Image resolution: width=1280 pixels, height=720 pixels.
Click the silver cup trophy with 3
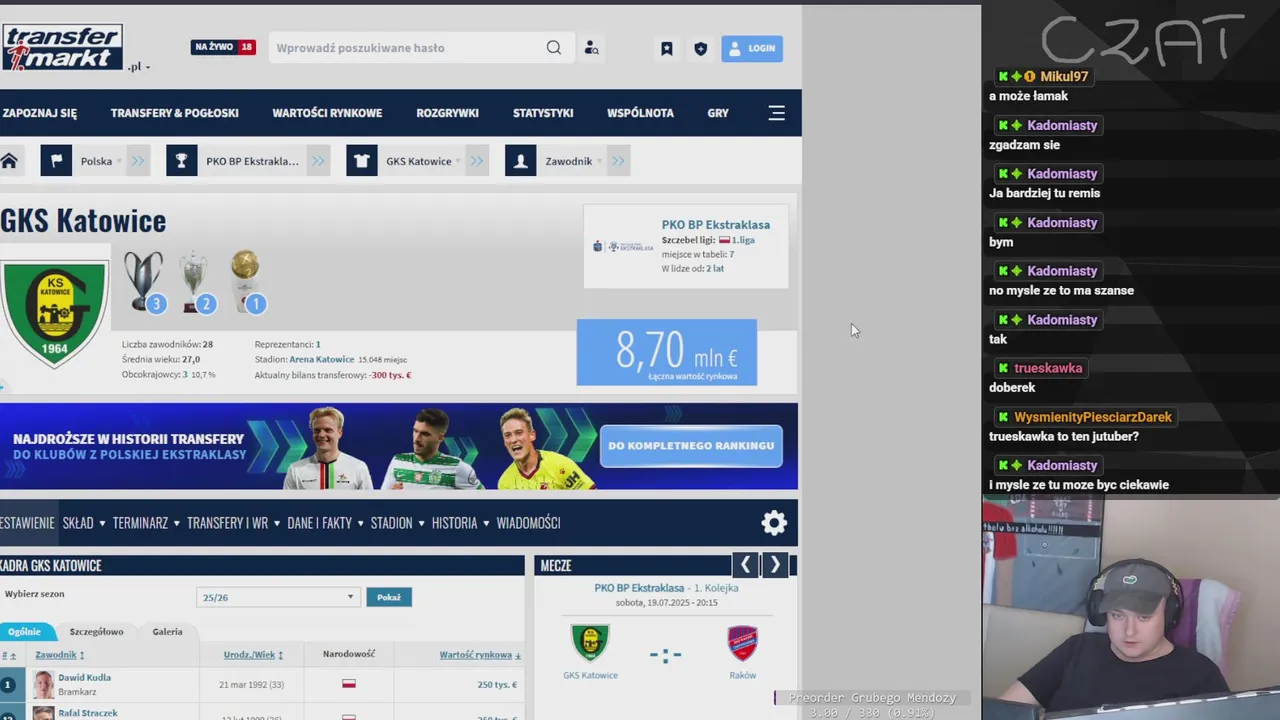(143, 281)
